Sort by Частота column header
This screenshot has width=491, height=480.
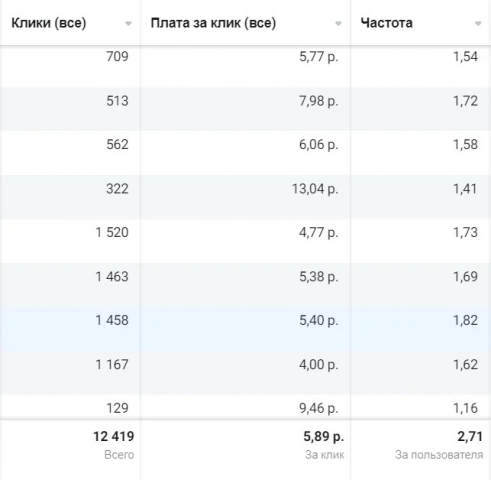click(x=387, y=23)
